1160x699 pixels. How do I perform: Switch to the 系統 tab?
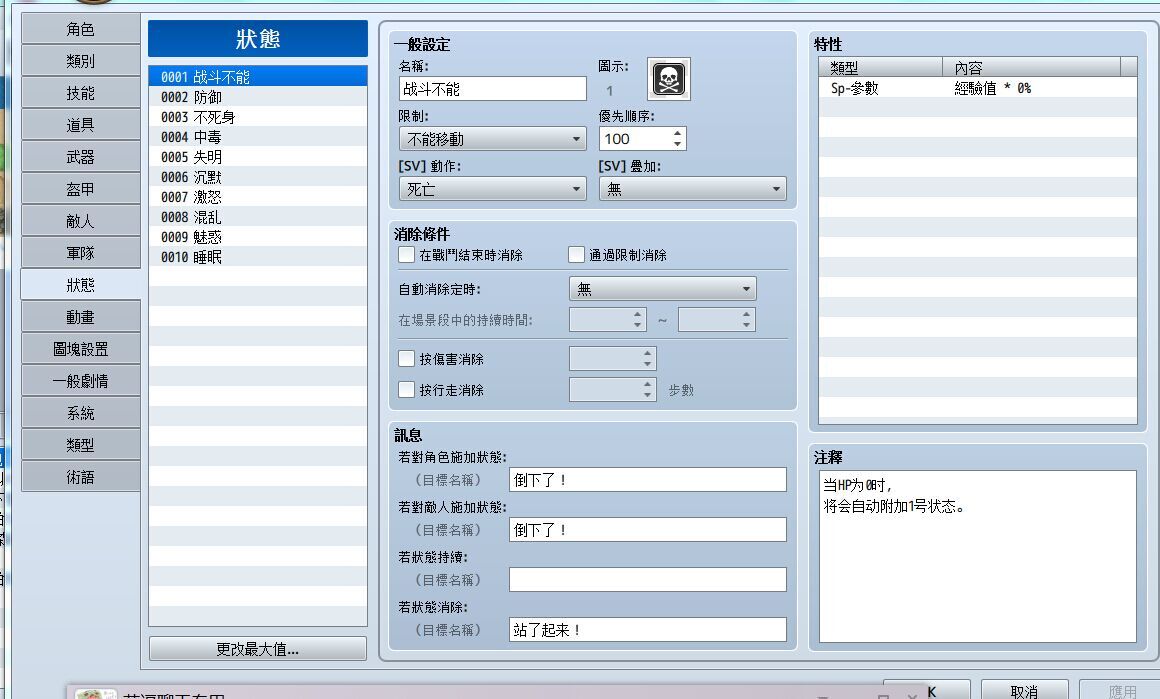(81, 413)
